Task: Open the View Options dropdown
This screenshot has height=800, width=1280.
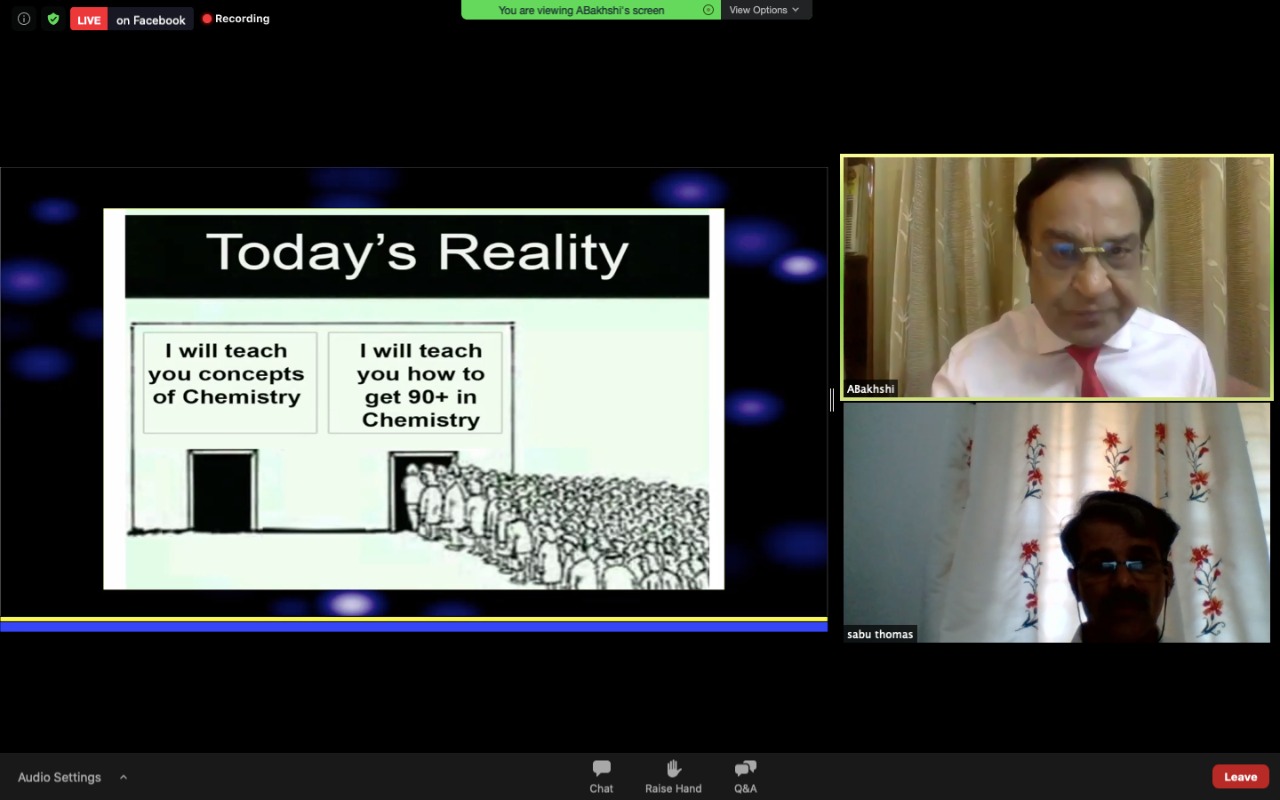Action: pos(765,10)
